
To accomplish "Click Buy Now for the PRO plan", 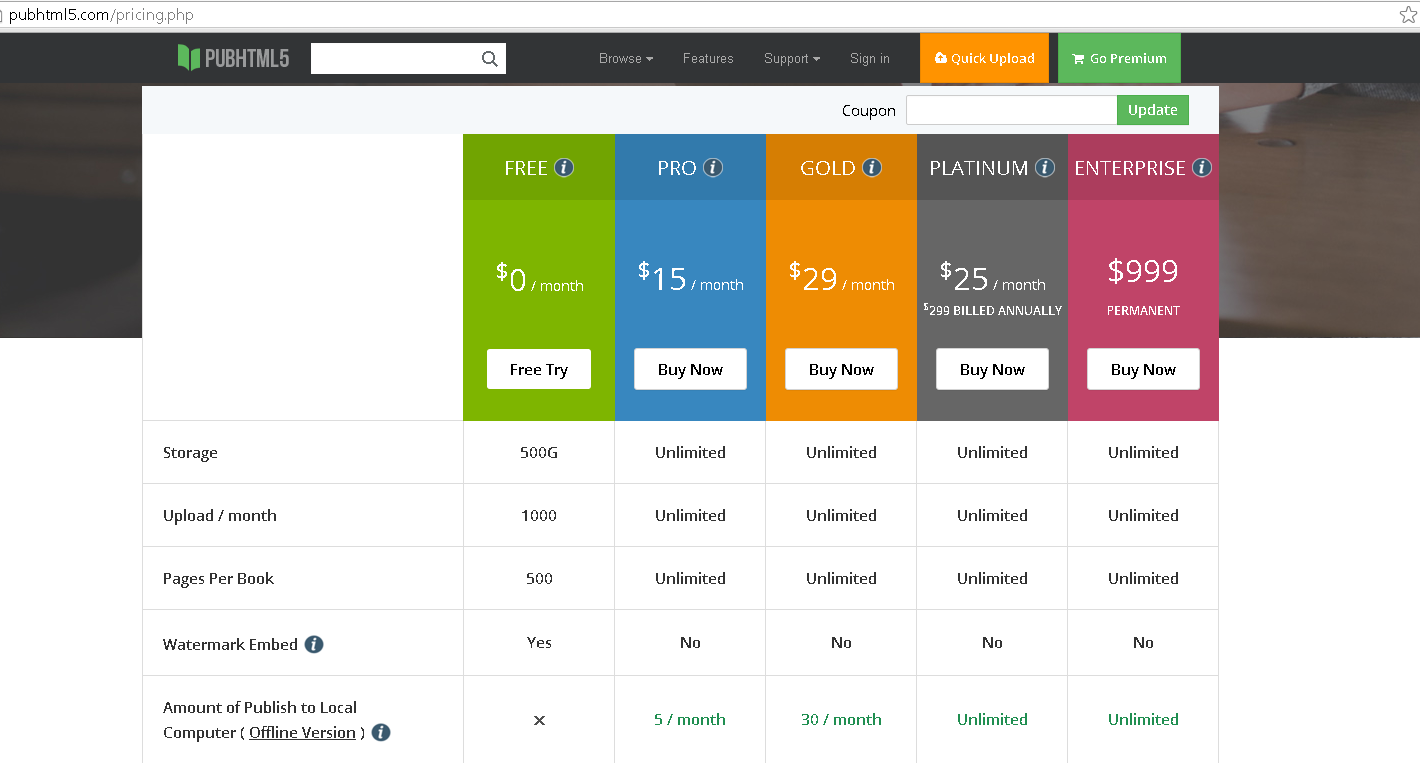I will point(690,369).
